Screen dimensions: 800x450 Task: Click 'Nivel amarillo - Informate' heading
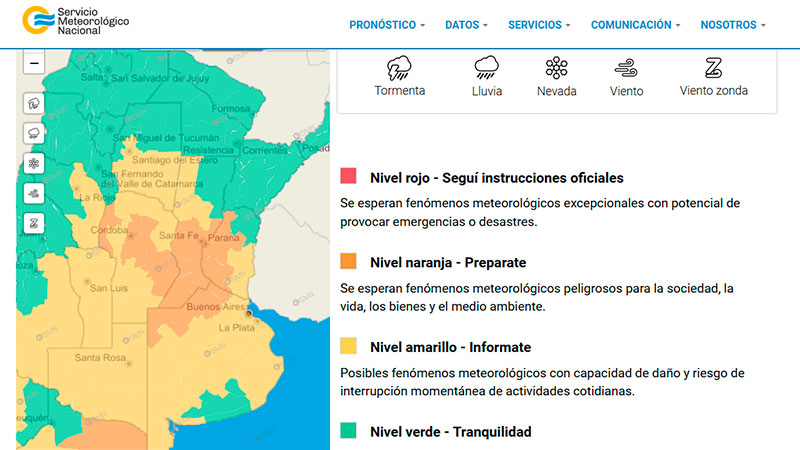451,347
